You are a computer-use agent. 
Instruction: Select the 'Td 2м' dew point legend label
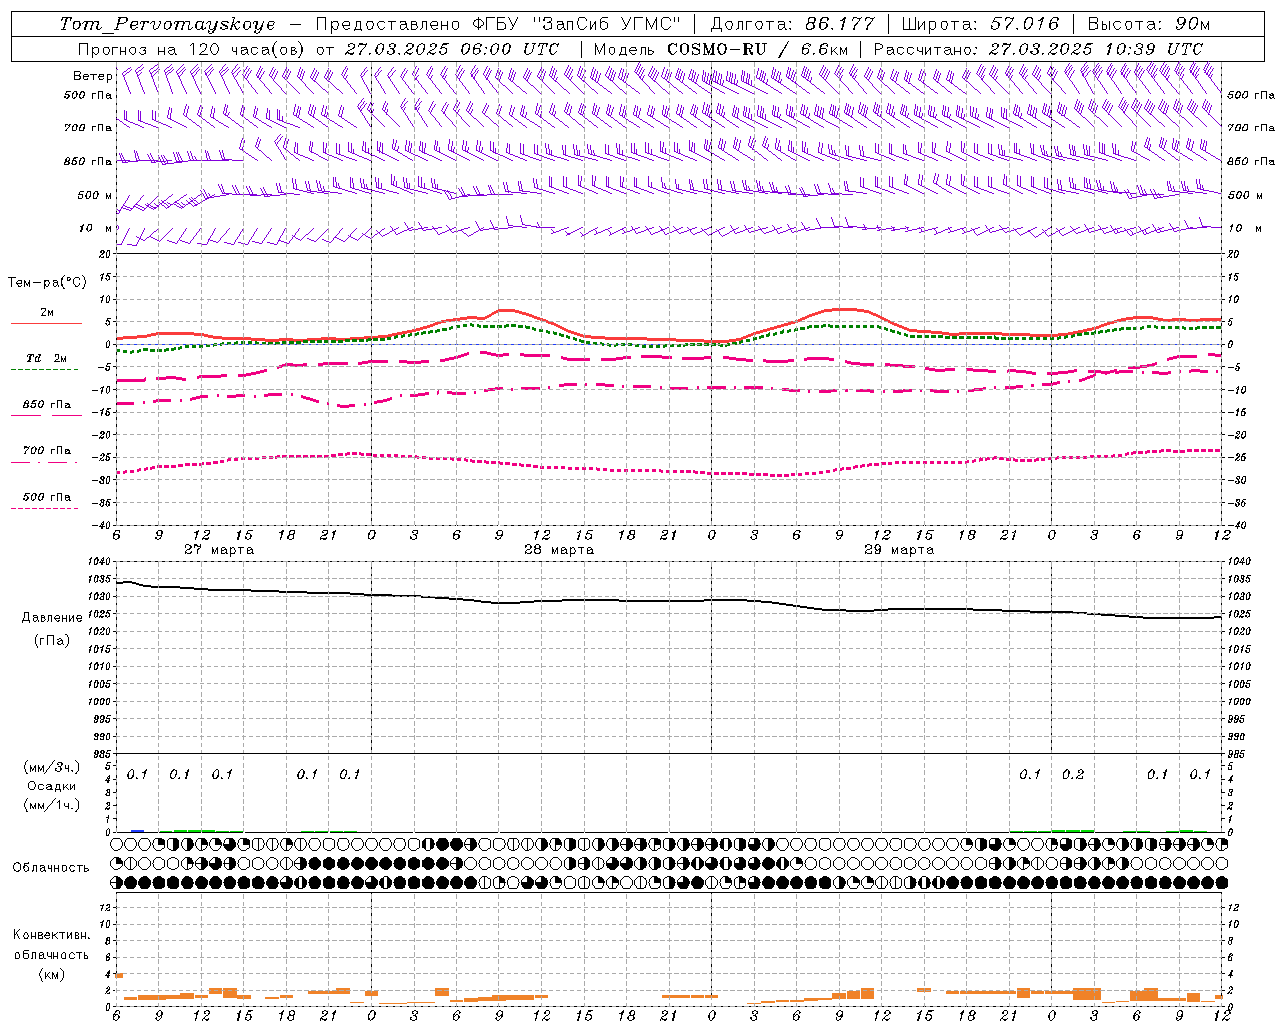(x=47, y=358)
